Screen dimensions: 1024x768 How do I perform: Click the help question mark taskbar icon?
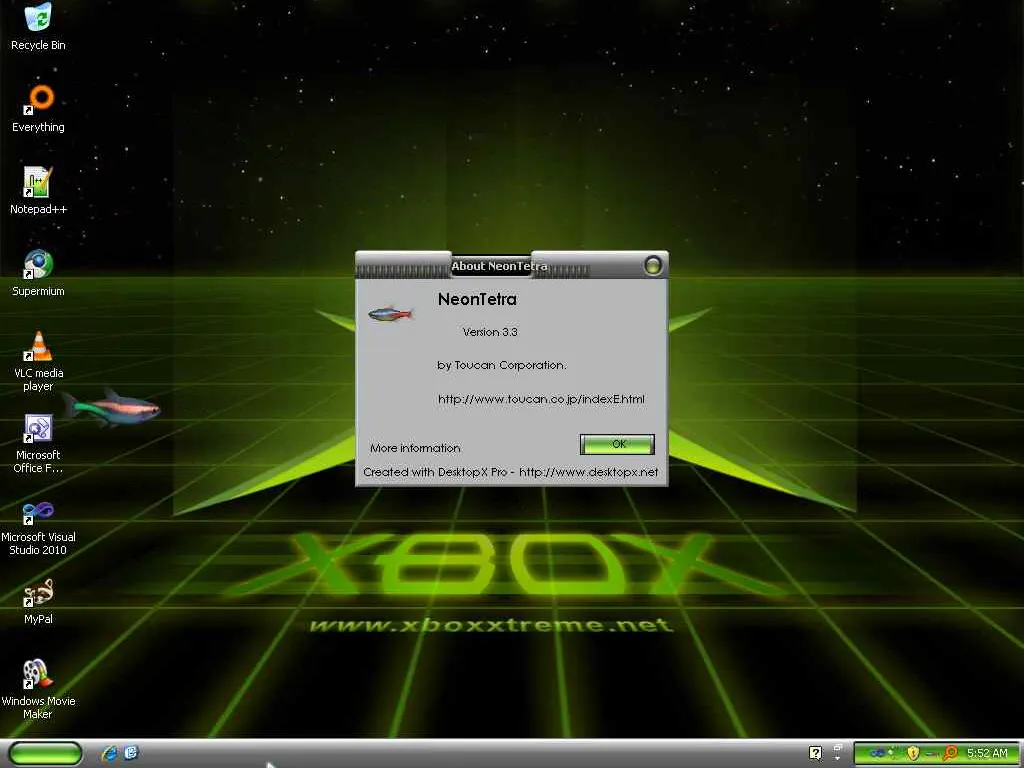point(815,753)
